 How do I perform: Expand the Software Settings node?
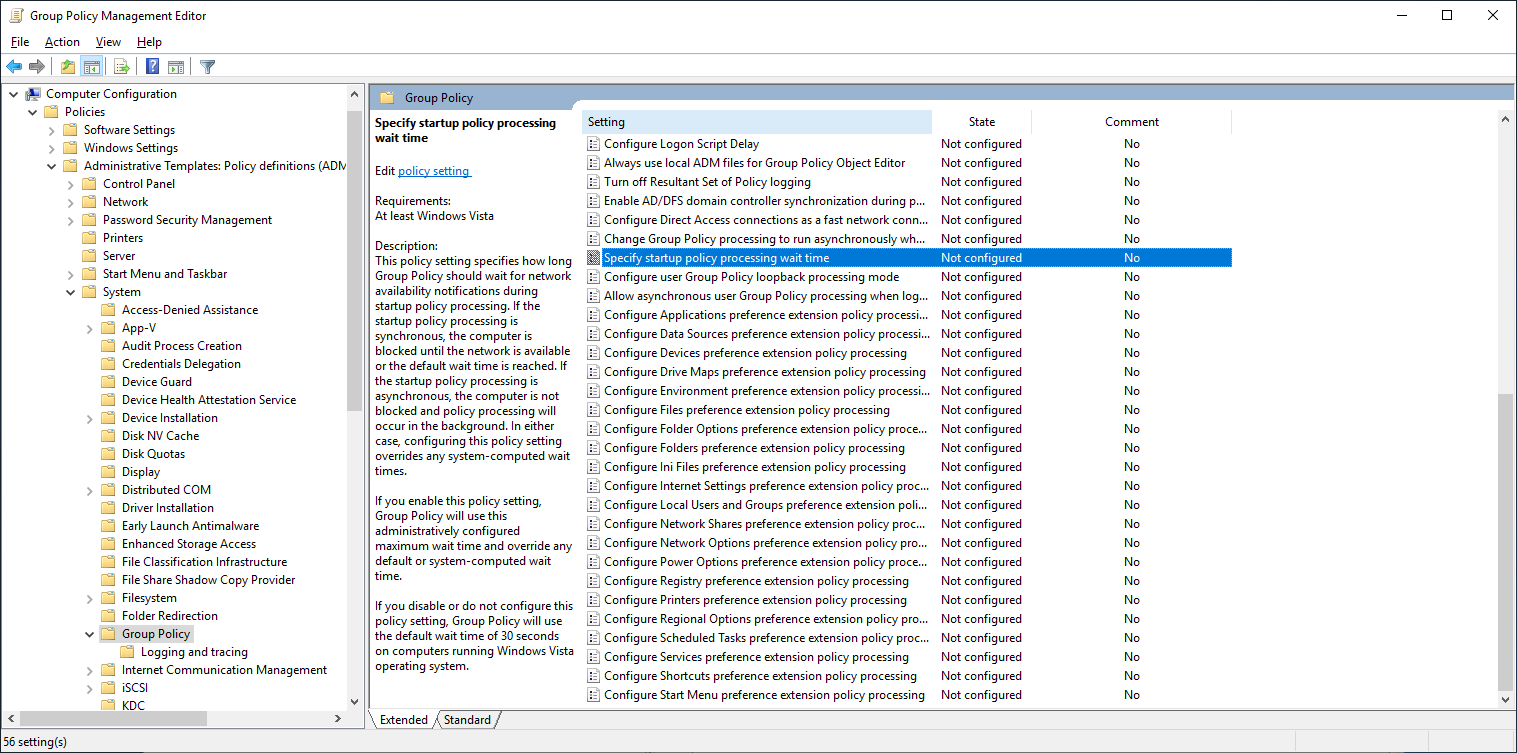52,130
